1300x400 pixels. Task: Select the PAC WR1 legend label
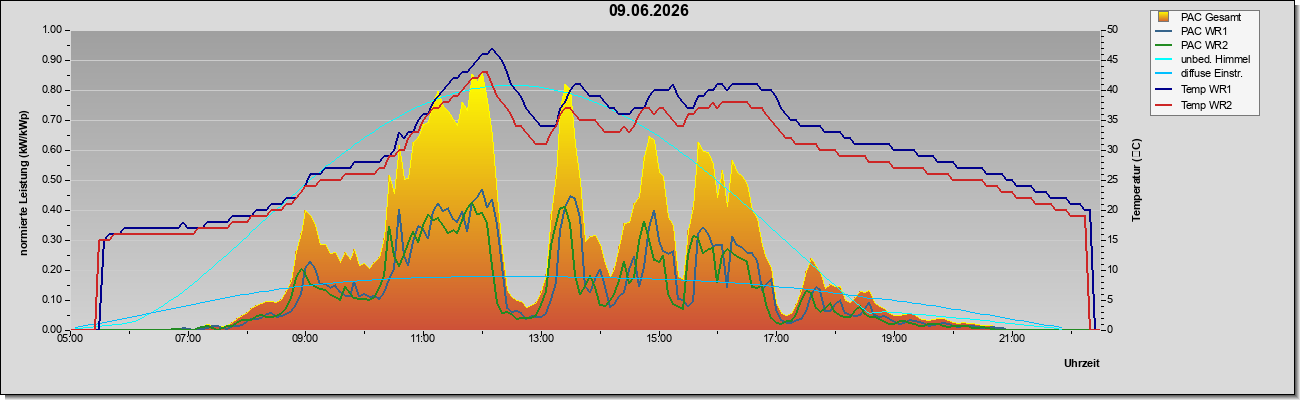pos(1204,31)
